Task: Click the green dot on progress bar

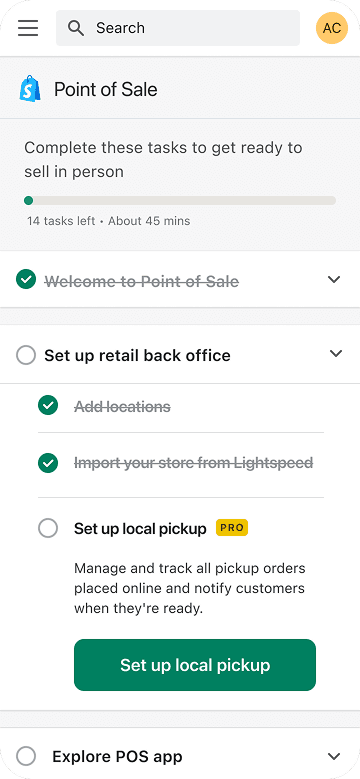Action: [x=29, y=200]
